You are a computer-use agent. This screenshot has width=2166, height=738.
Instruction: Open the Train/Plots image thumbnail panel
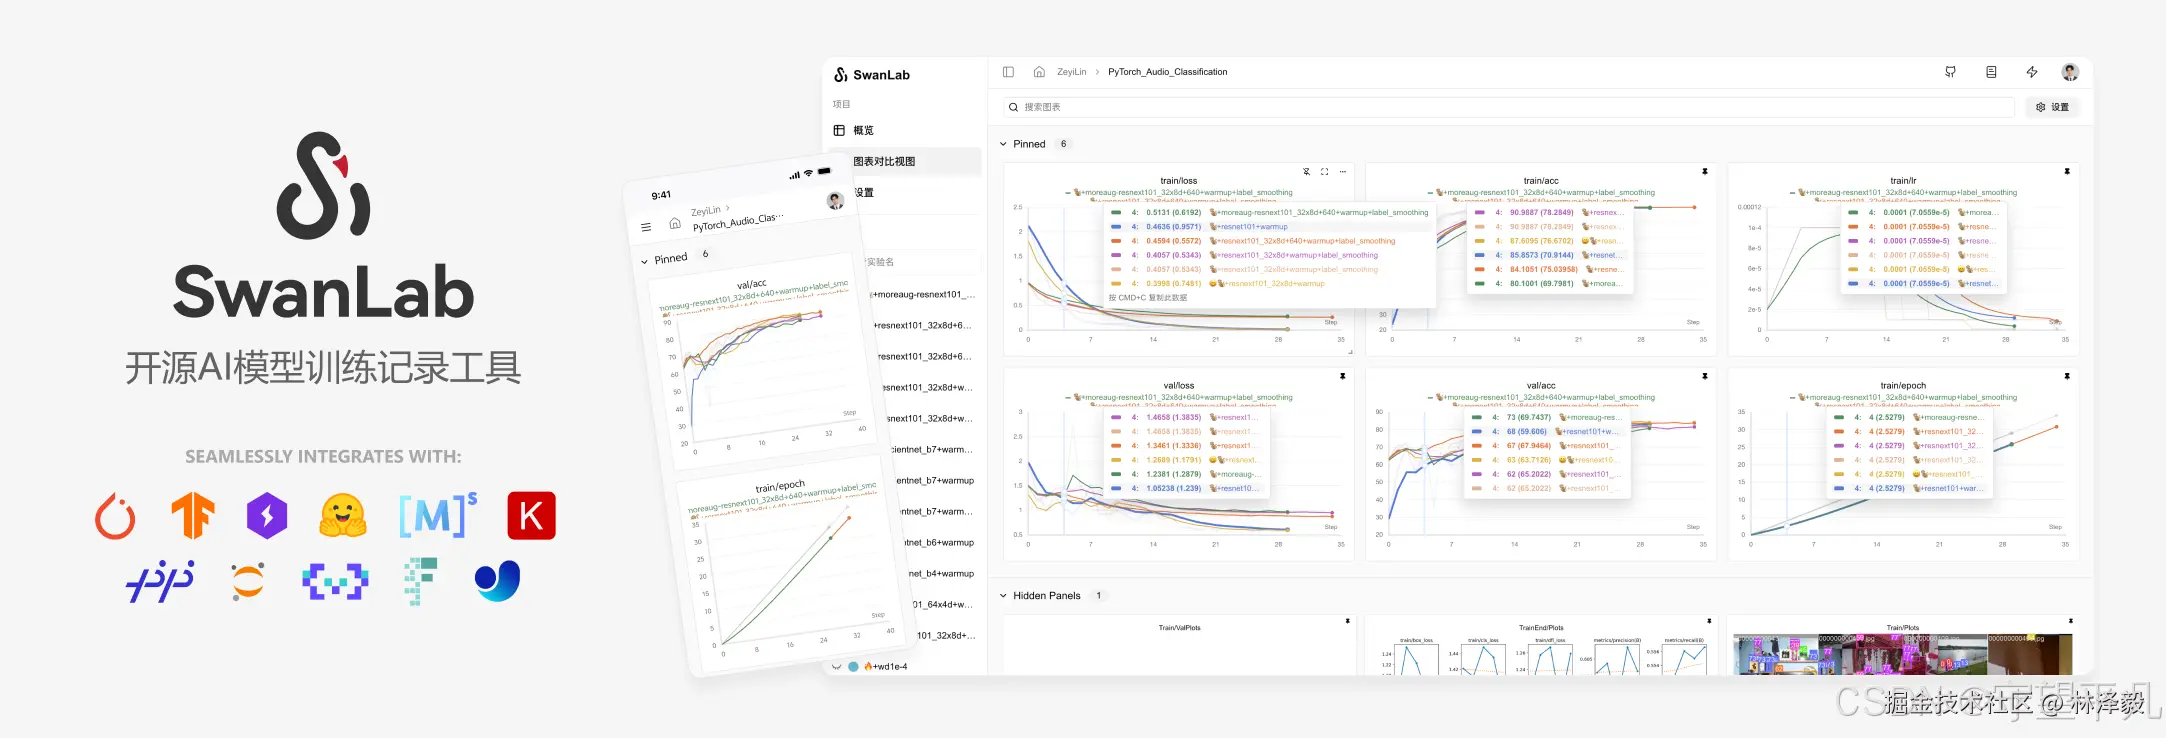[x=1902, y=654]
